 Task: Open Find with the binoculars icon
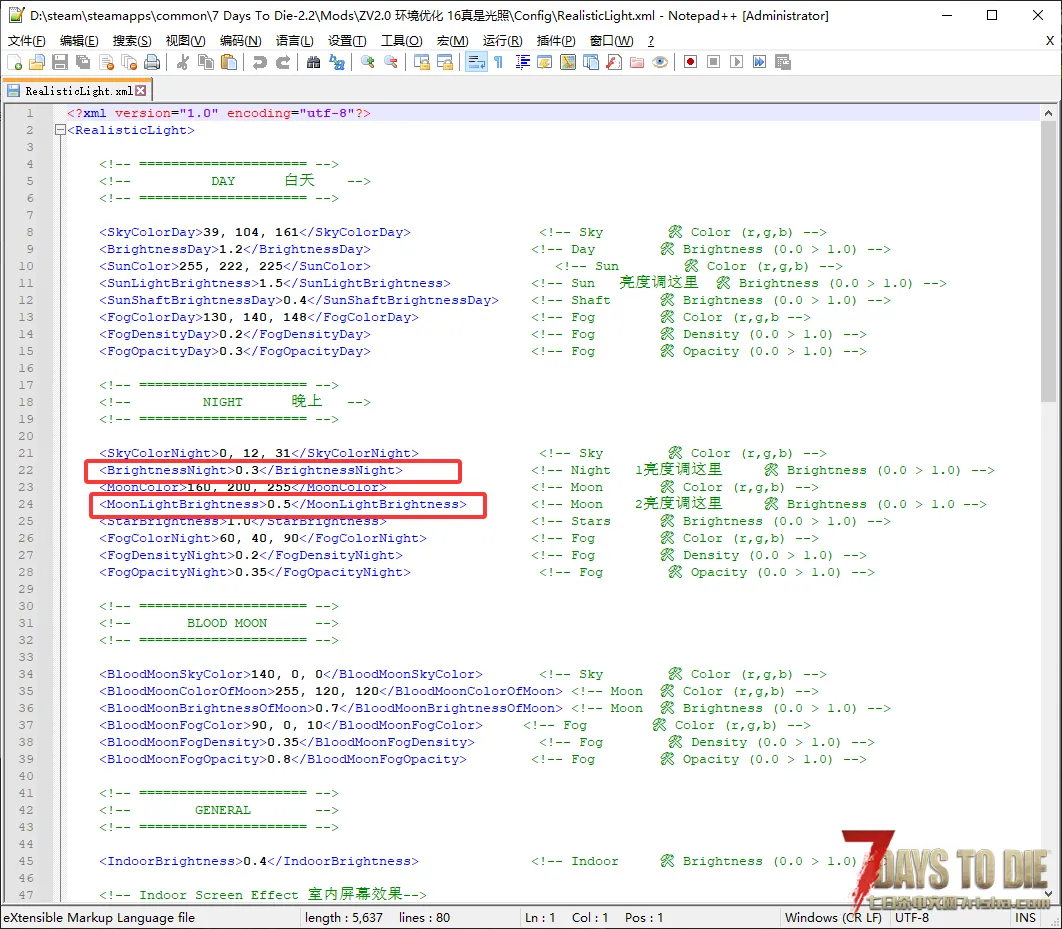click(x=314, y=62)
